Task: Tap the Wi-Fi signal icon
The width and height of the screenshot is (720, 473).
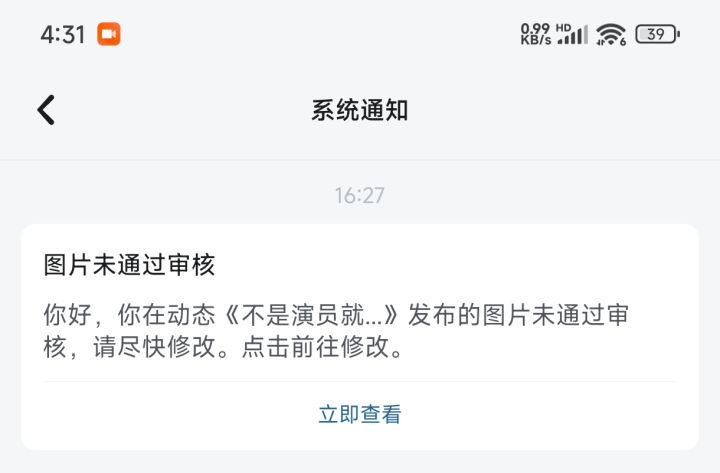Action: pyautogui.click(x=609, y=34)
